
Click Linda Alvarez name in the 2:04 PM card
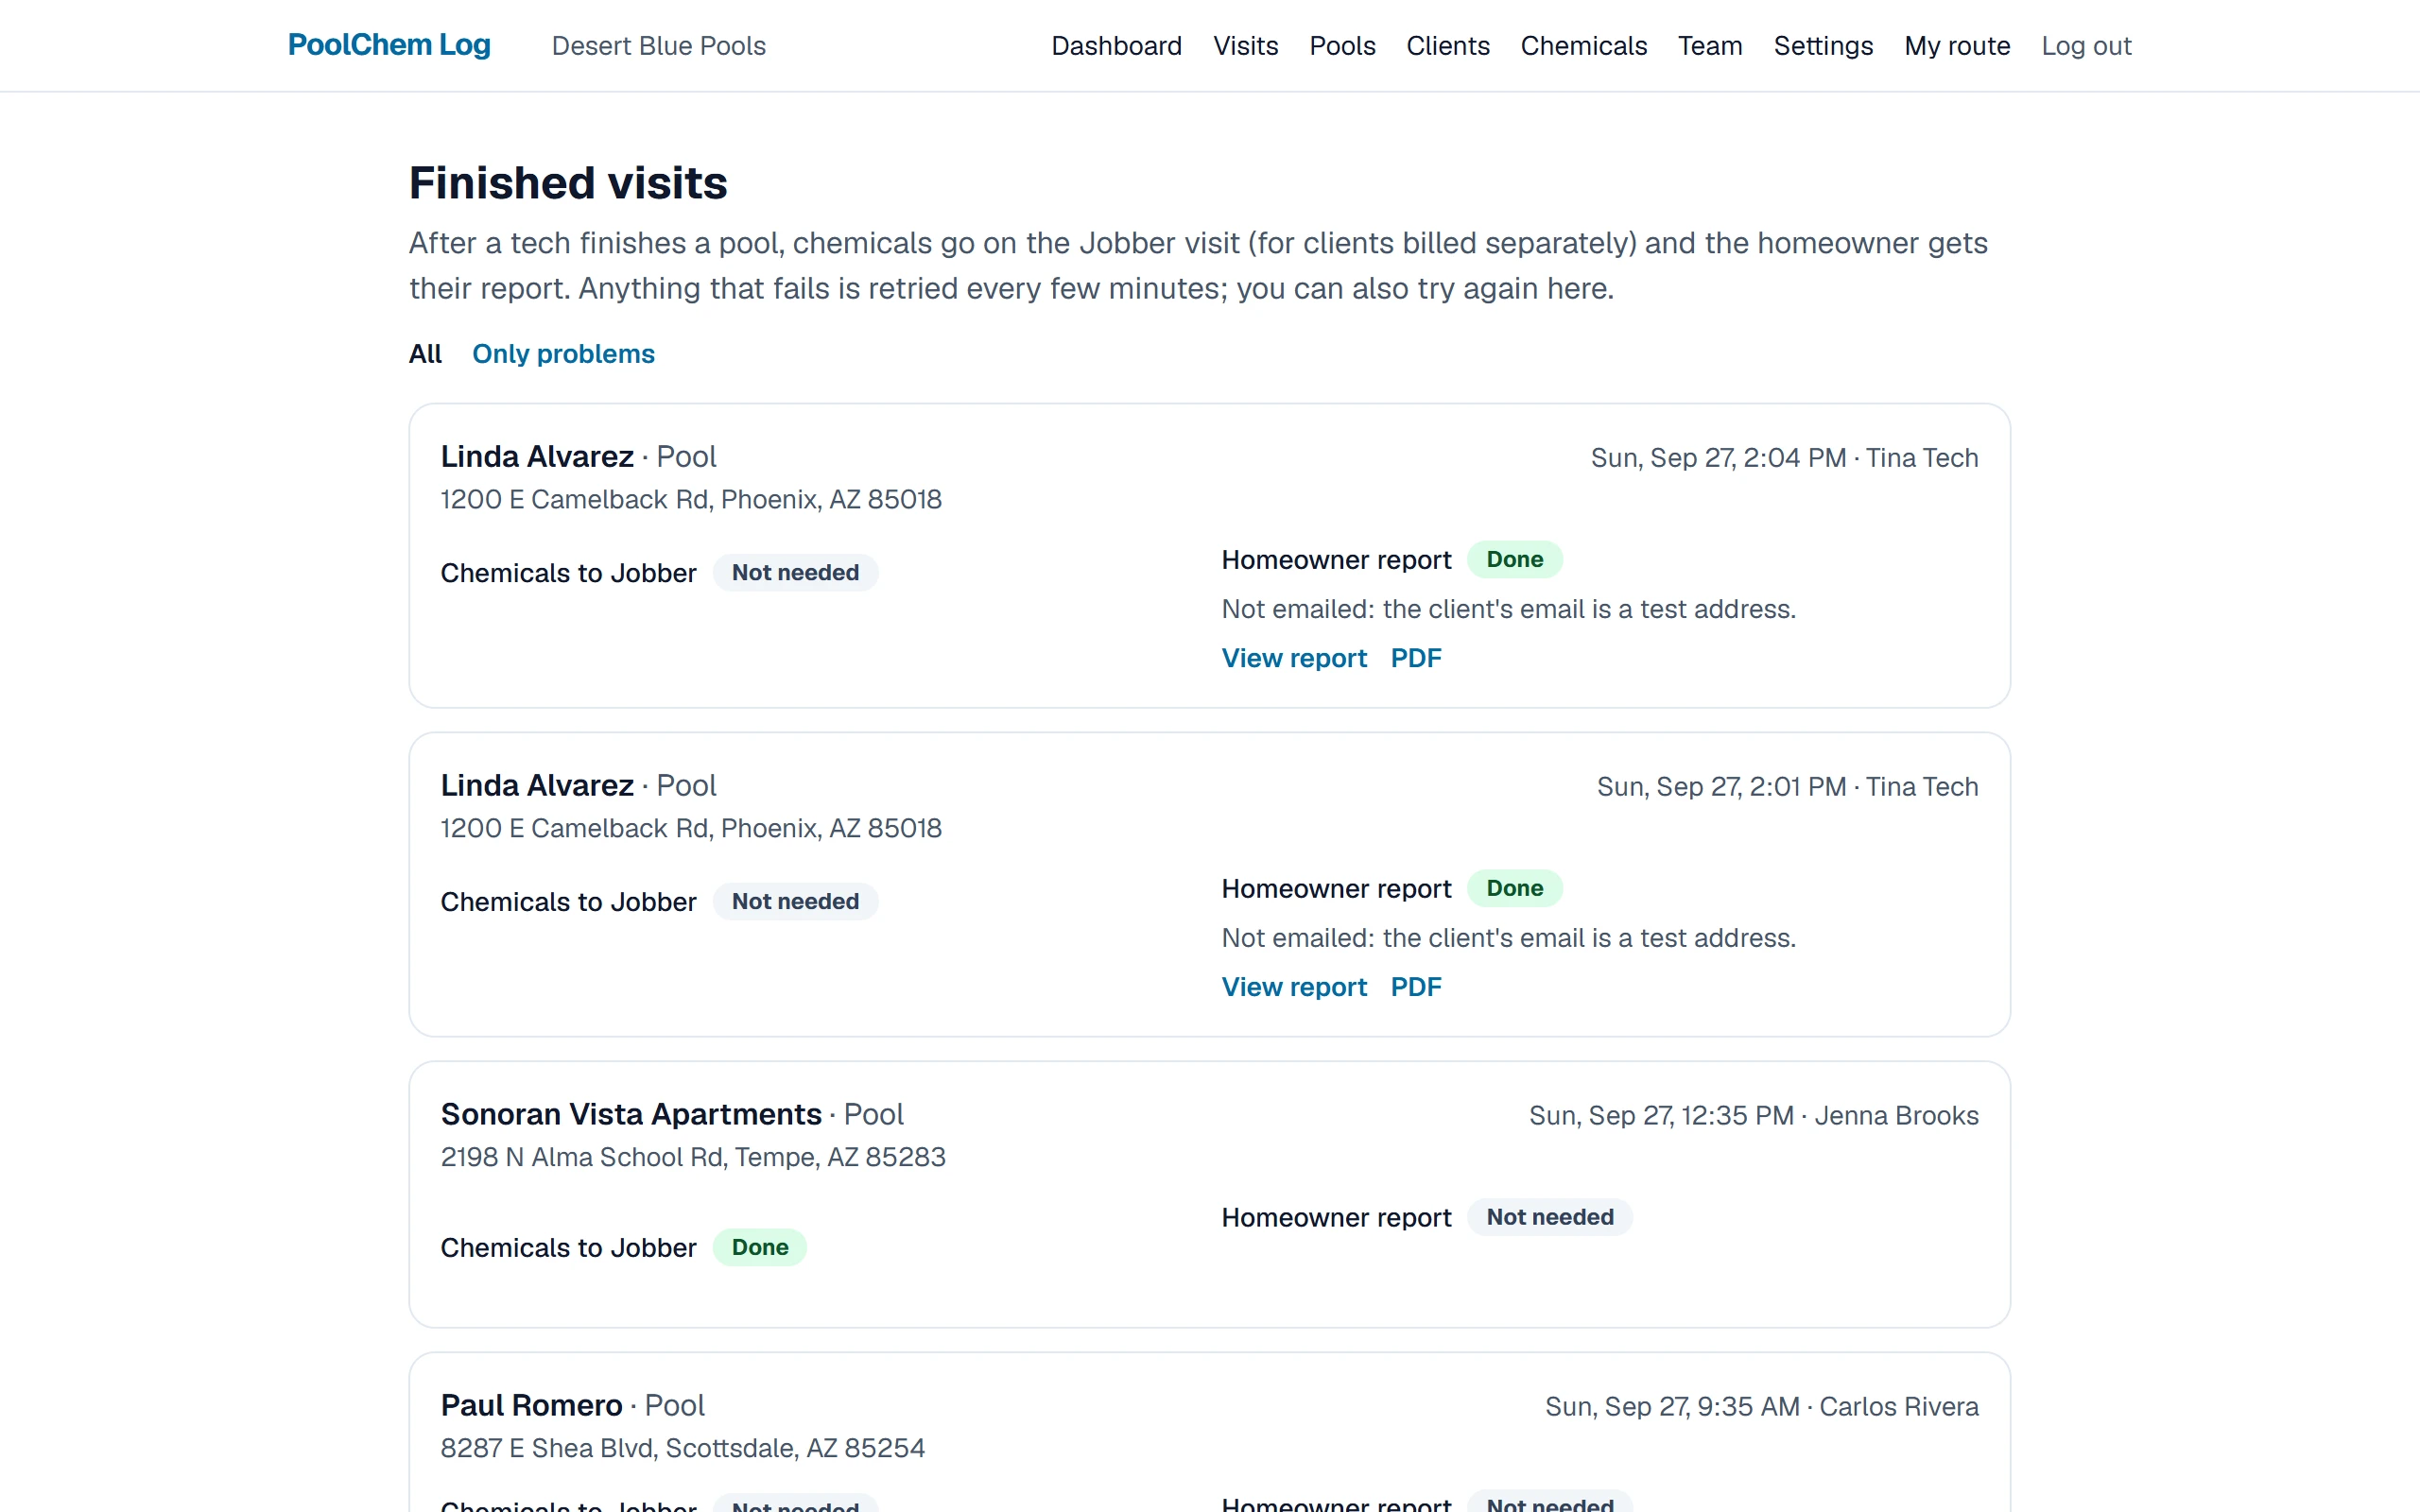(x=537, y=456)
